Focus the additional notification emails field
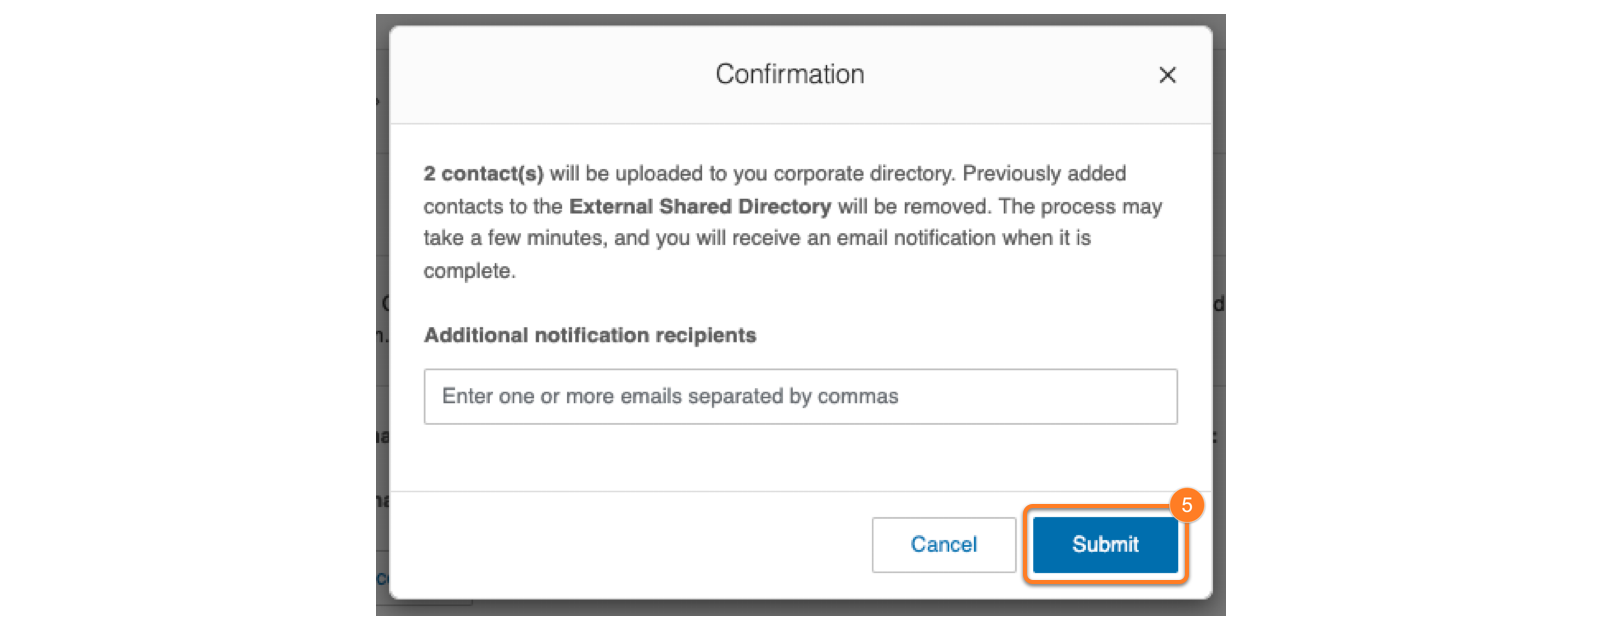The image size is (1600, 632). [800, 397]
